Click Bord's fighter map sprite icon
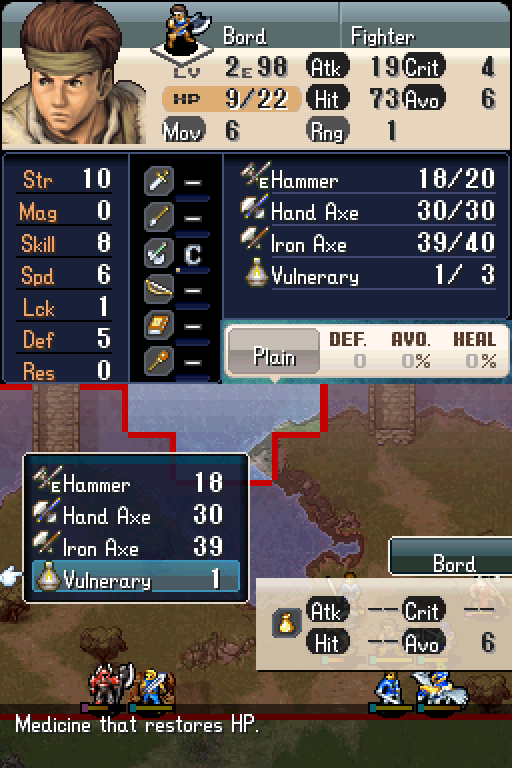 184,29
